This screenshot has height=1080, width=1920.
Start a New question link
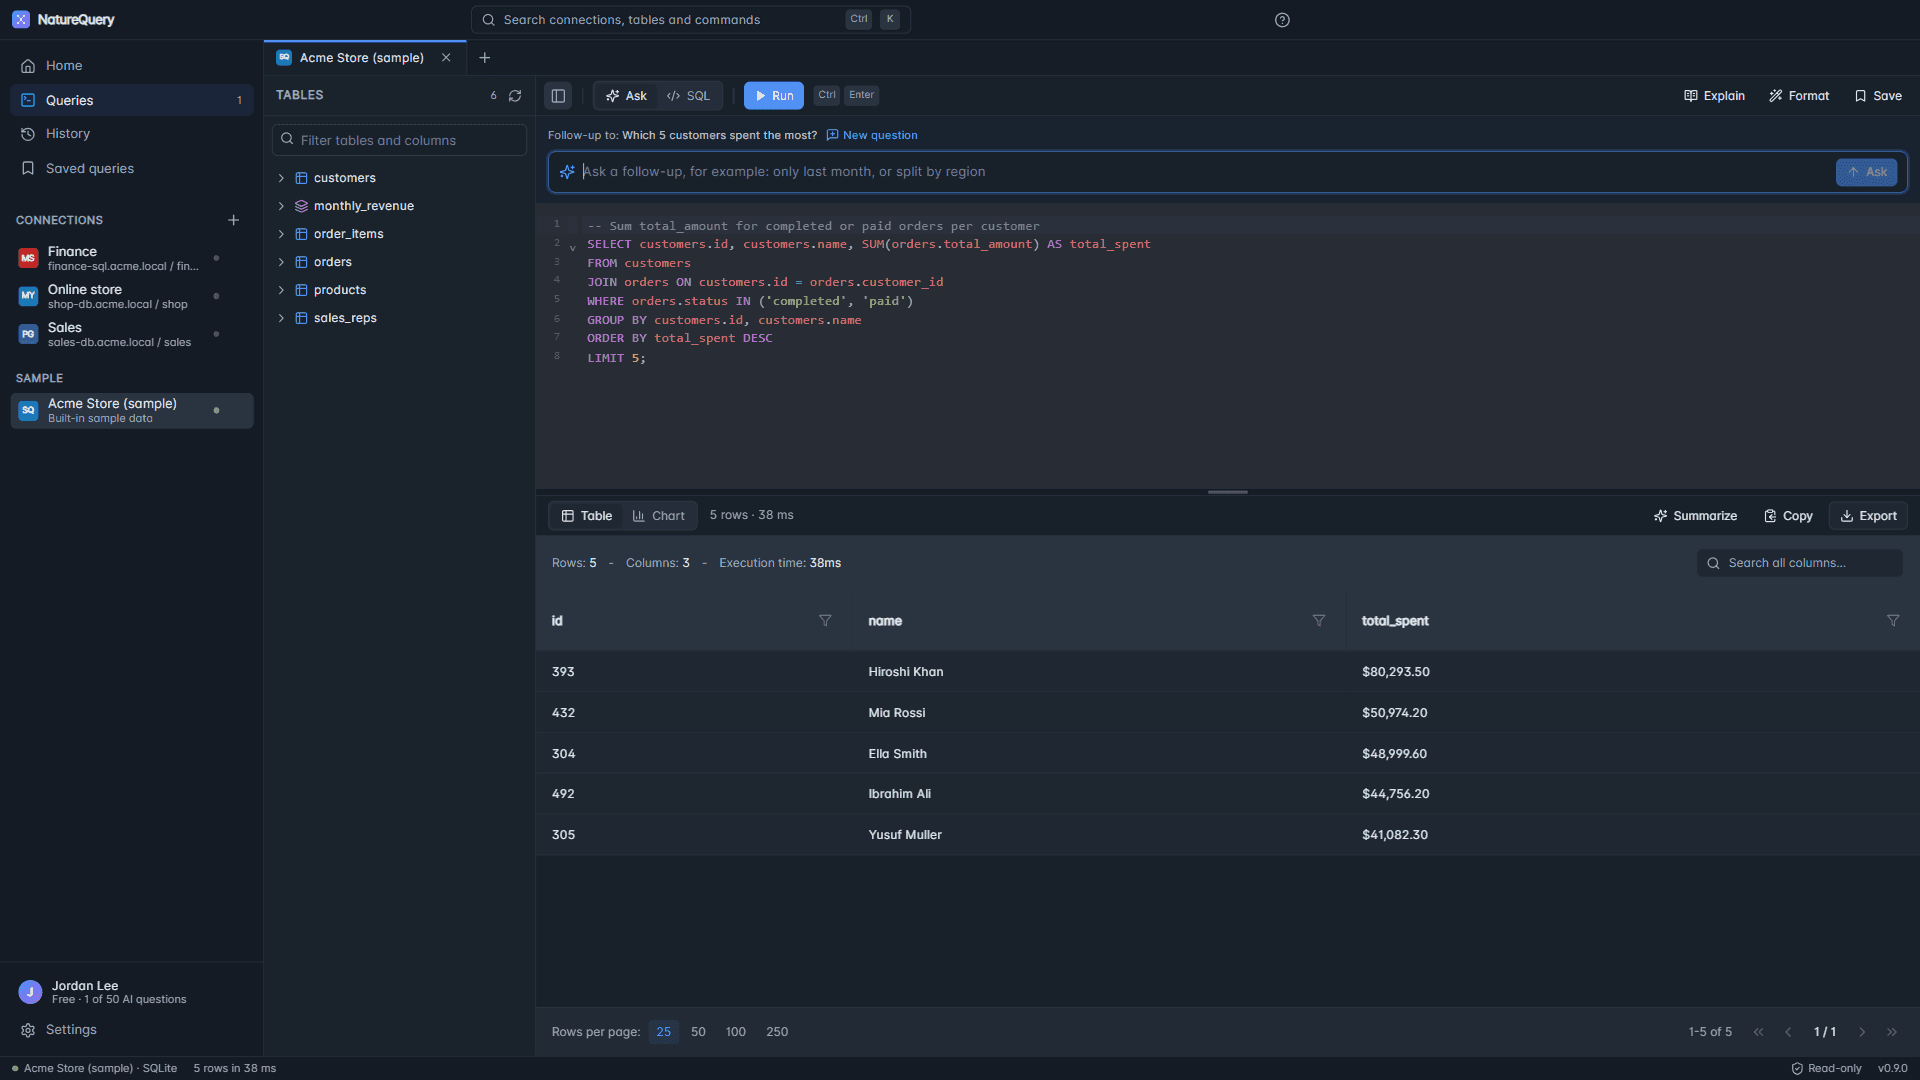871,136
